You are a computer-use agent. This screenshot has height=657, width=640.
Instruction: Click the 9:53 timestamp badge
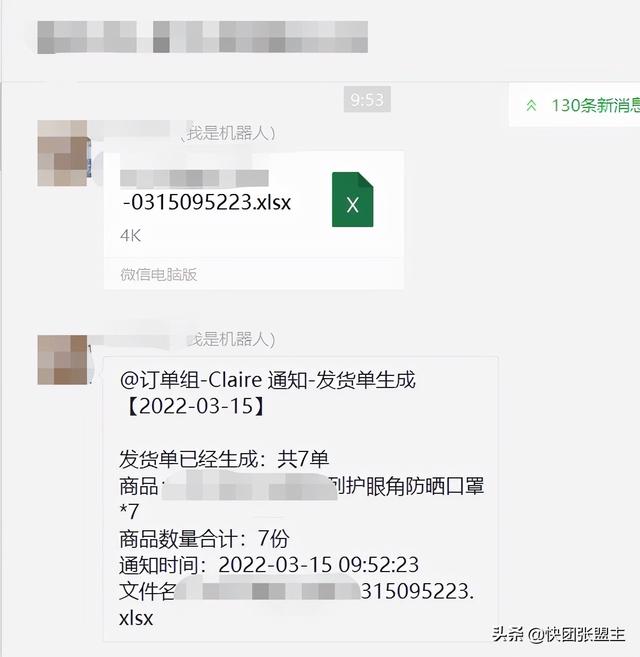coord(367,99)
